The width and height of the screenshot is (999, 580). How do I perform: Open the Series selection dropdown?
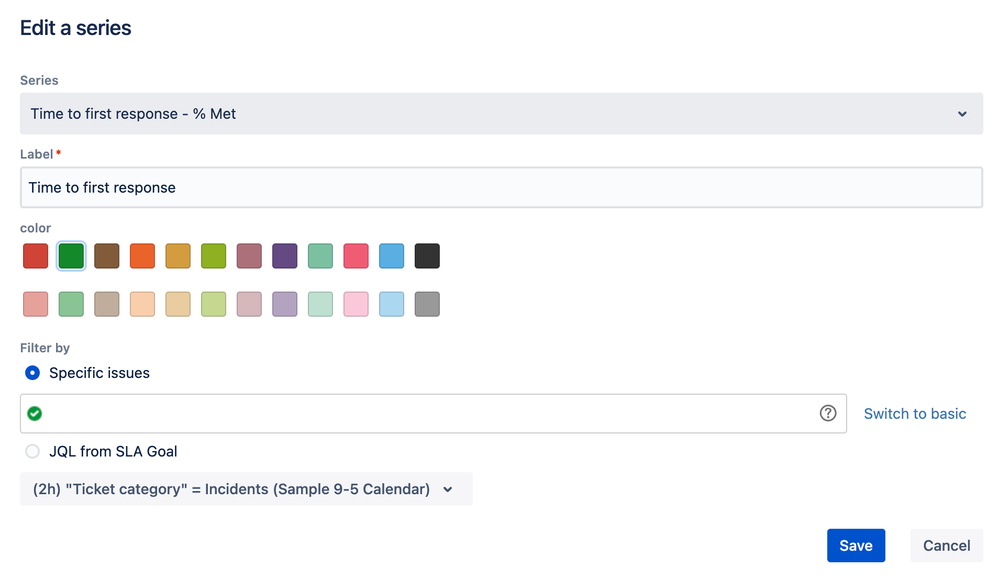(500, 113)
